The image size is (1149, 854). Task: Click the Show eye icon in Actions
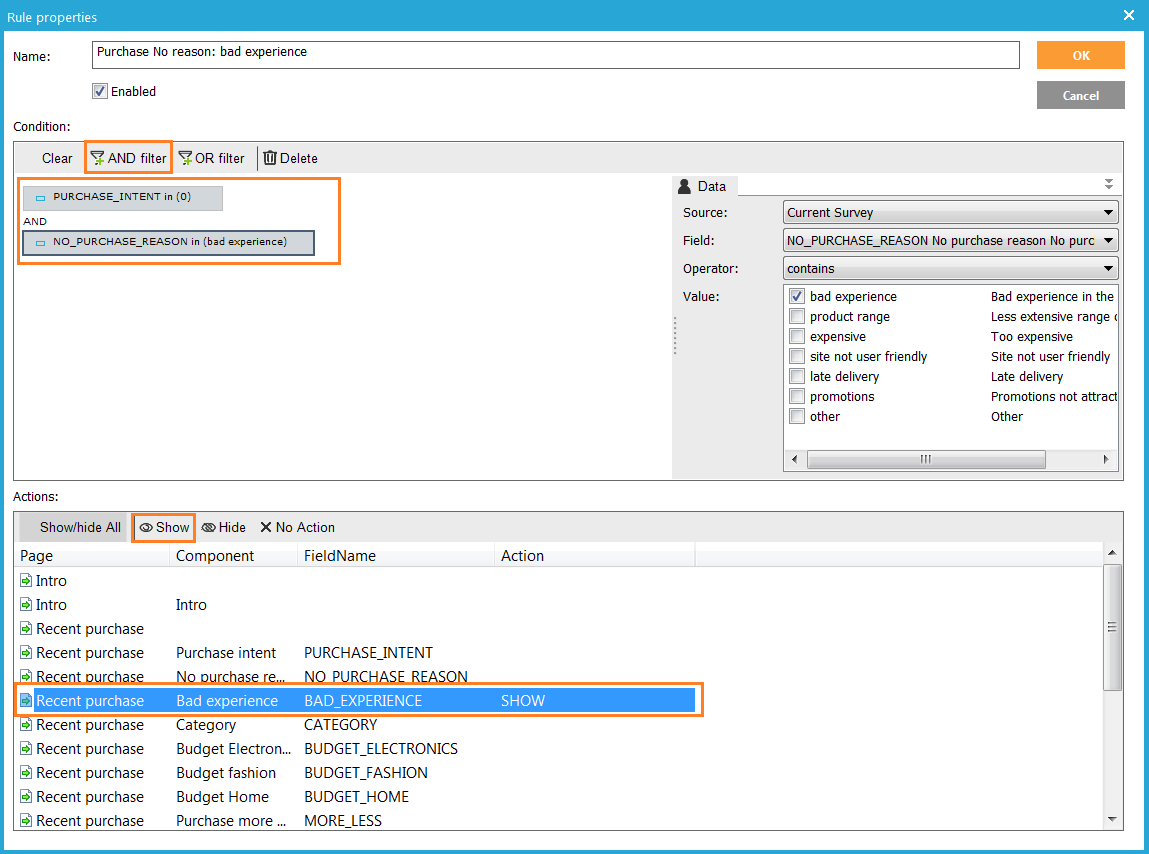146,527
